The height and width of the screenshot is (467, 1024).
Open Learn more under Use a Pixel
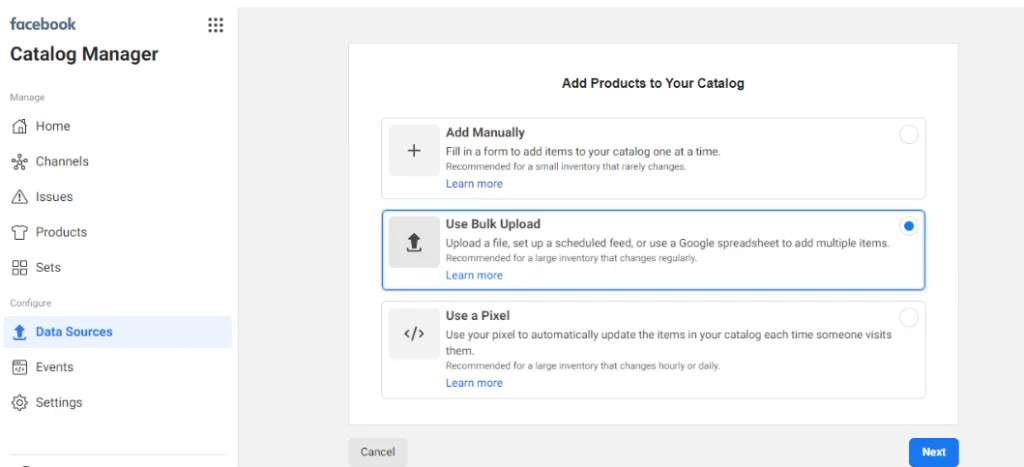474,383
